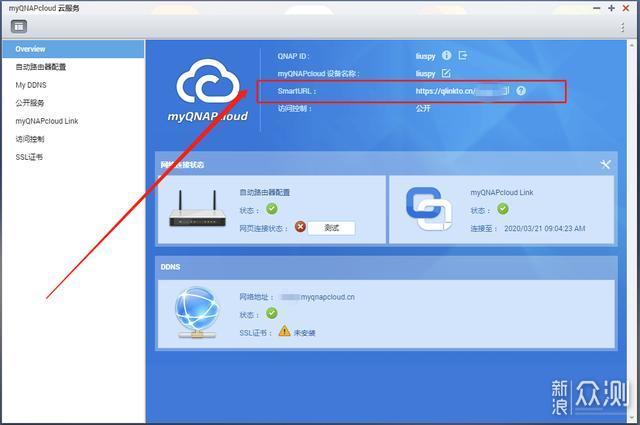Open the https://qlinkto.cn SmartURL link
Screen dimensions: 640x425
click(x=462, y=91)
